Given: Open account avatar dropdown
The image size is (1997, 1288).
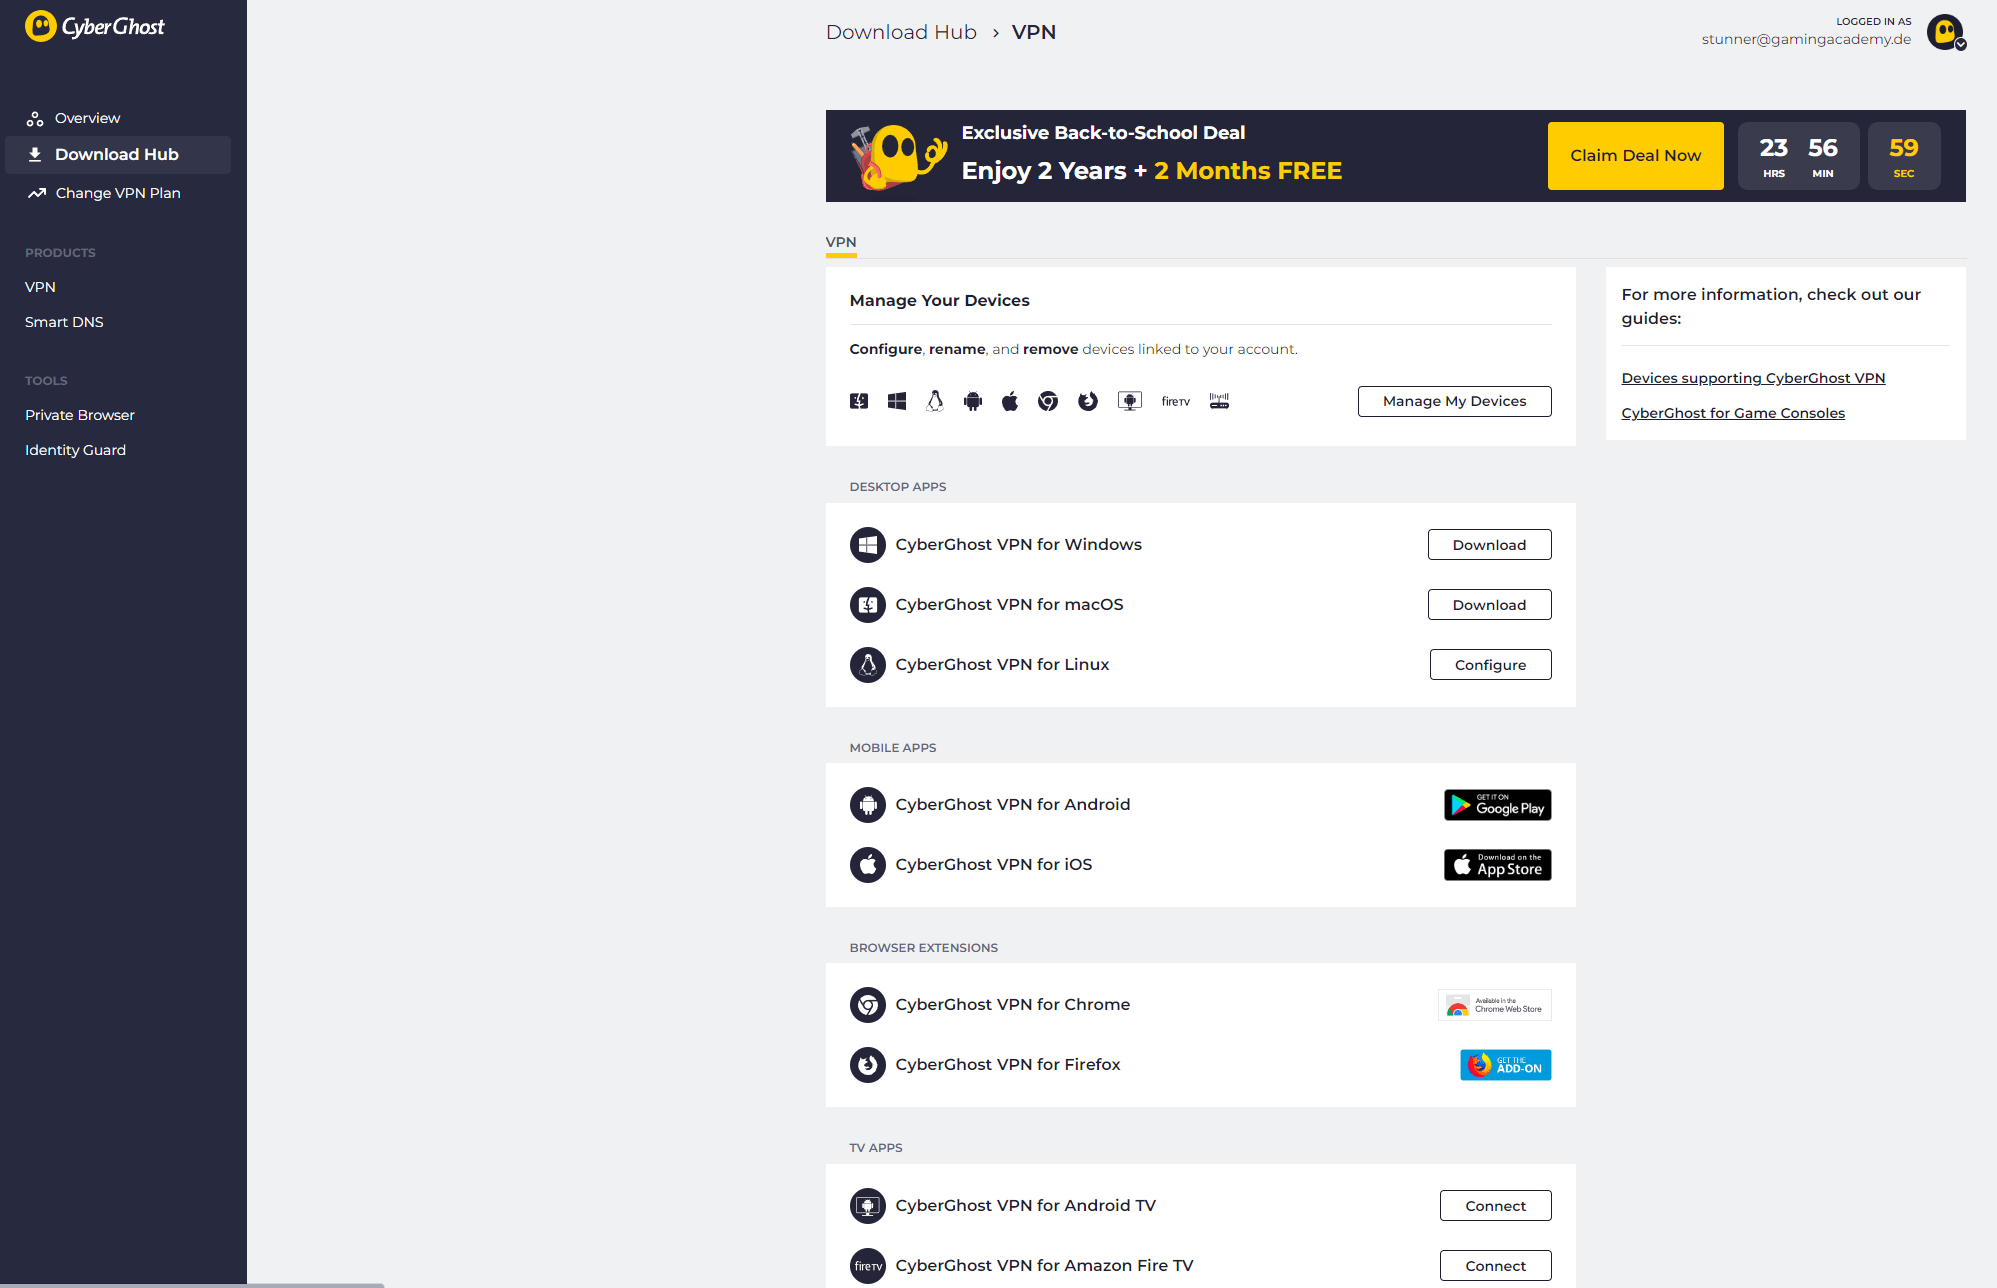Looking at the screenshot, I should pyautogui.click(x=1946, y=32).
